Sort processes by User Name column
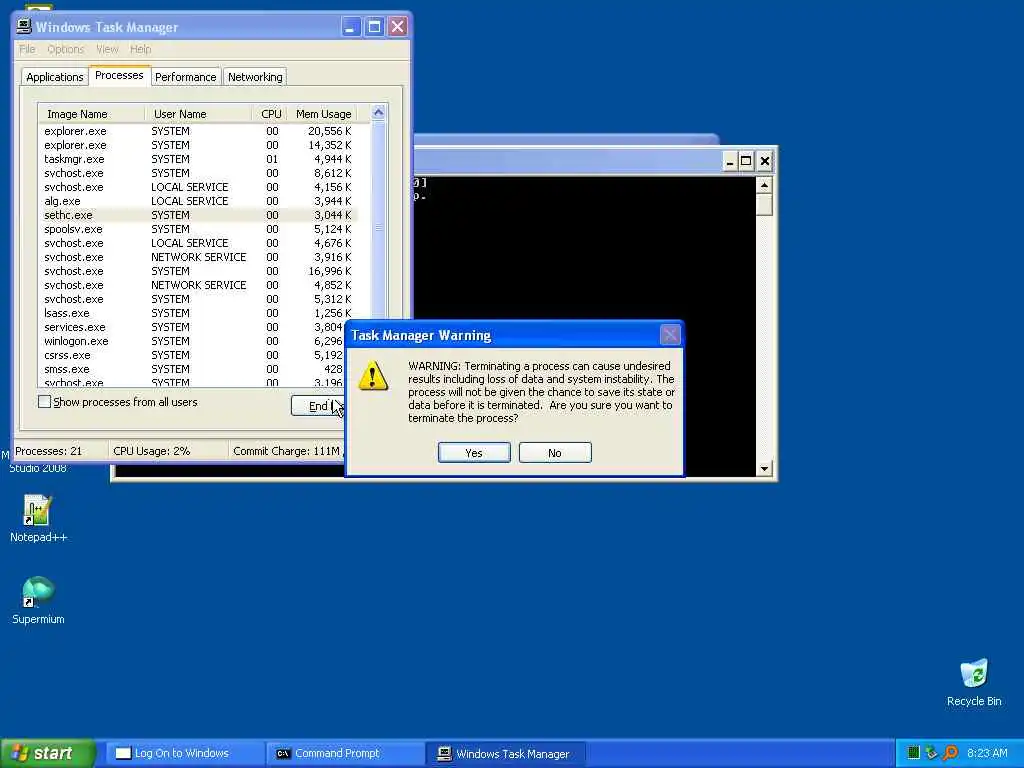This screenshot has width=1024, height=768. (199, 114)
